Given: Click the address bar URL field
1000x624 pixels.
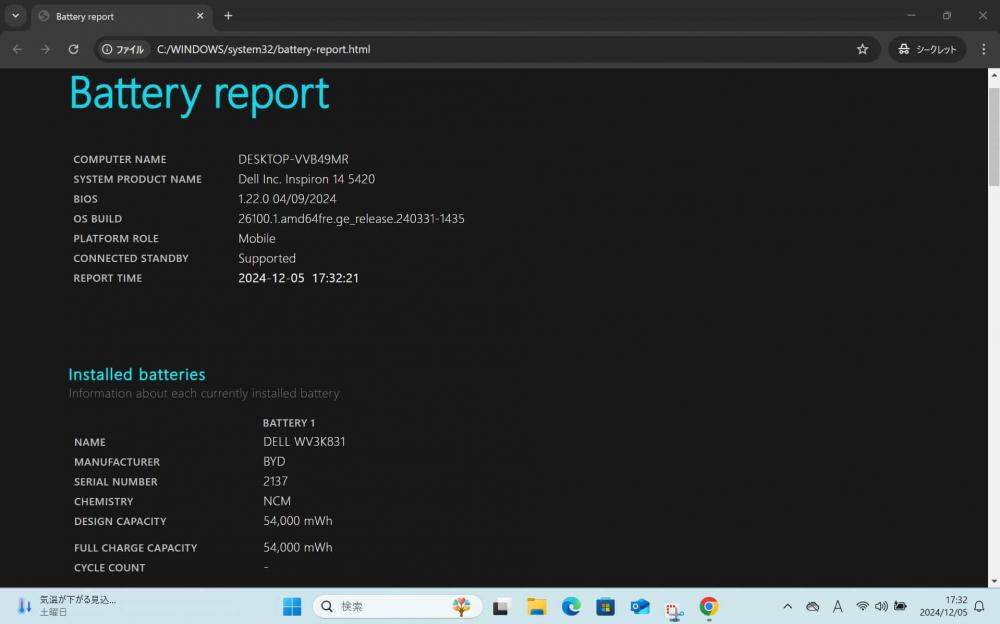Looking at the screenshot, I should click(x=497, y=49).
